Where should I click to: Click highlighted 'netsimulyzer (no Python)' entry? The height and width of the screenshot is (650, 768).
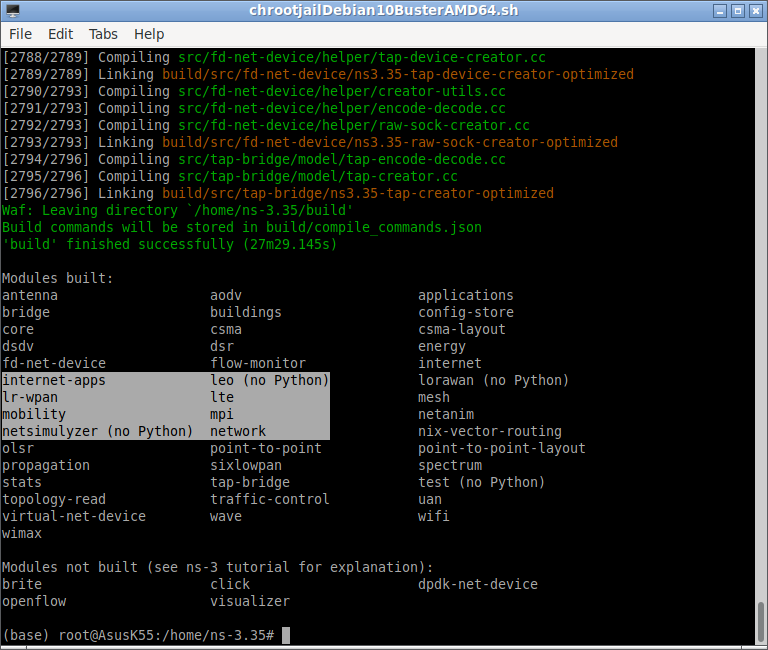[x=97, y=431]
